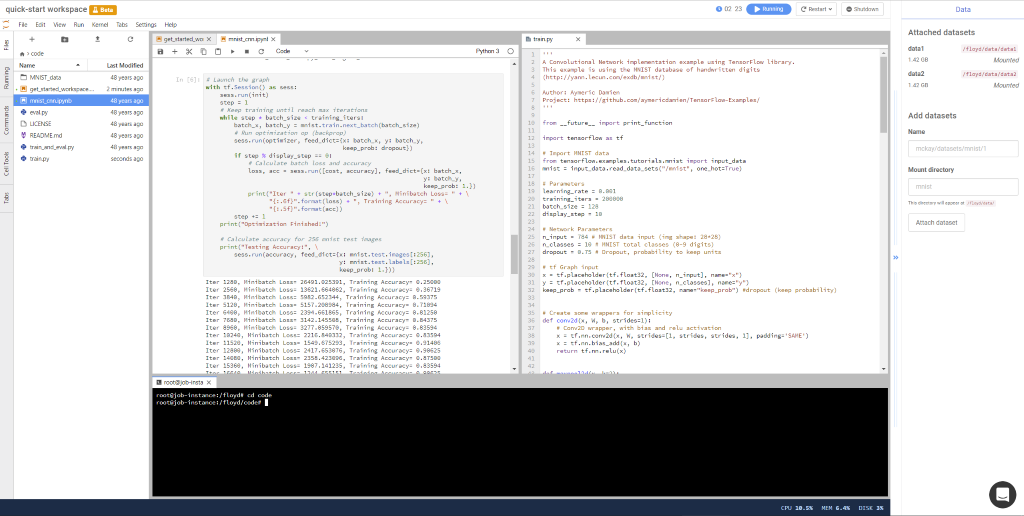Open the Running sidebar tab

tap(7, 78)
